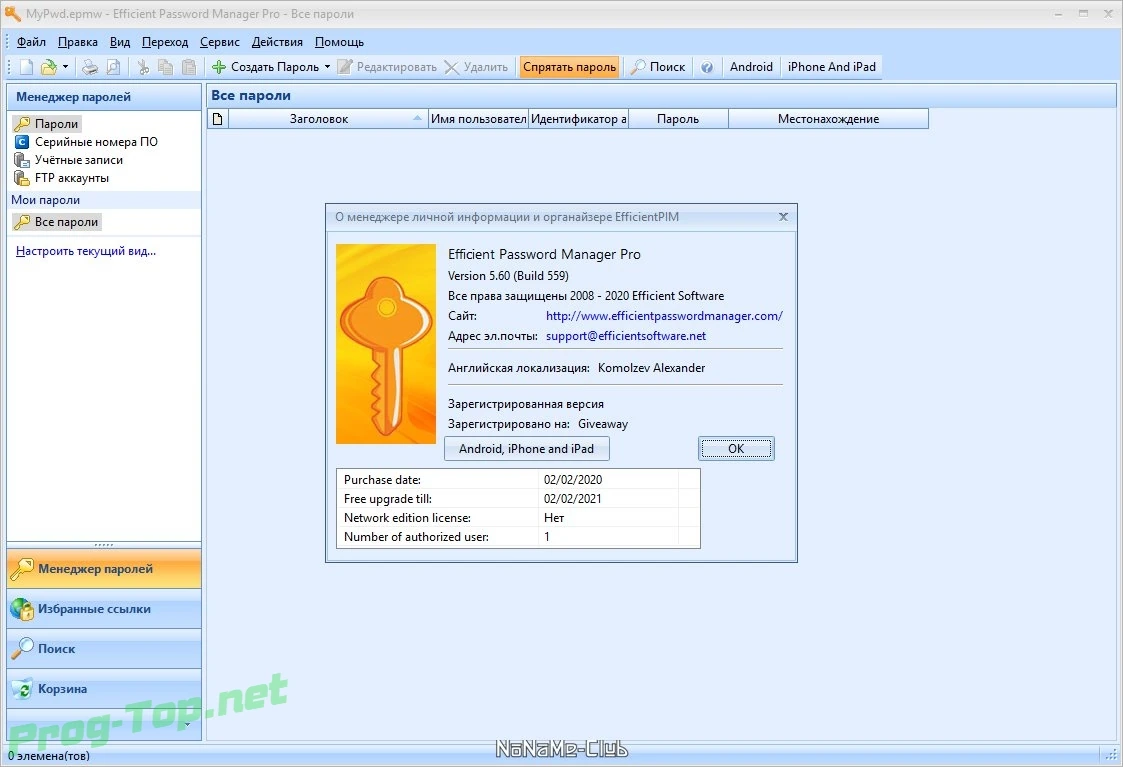Open Избранные ссылки navigation pane button
Image resolution: width=1123 pixels, height=767 pixels.
pyautogui.click(x=104, y=609)
